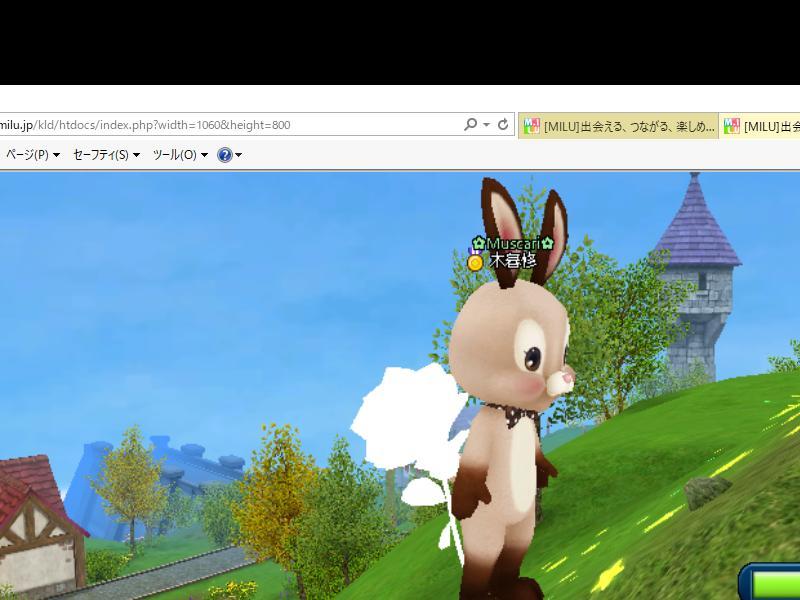Switch to the second [MILU] browser tab
This screenshot has height=600, width=800.
click(x=770, y=126)
